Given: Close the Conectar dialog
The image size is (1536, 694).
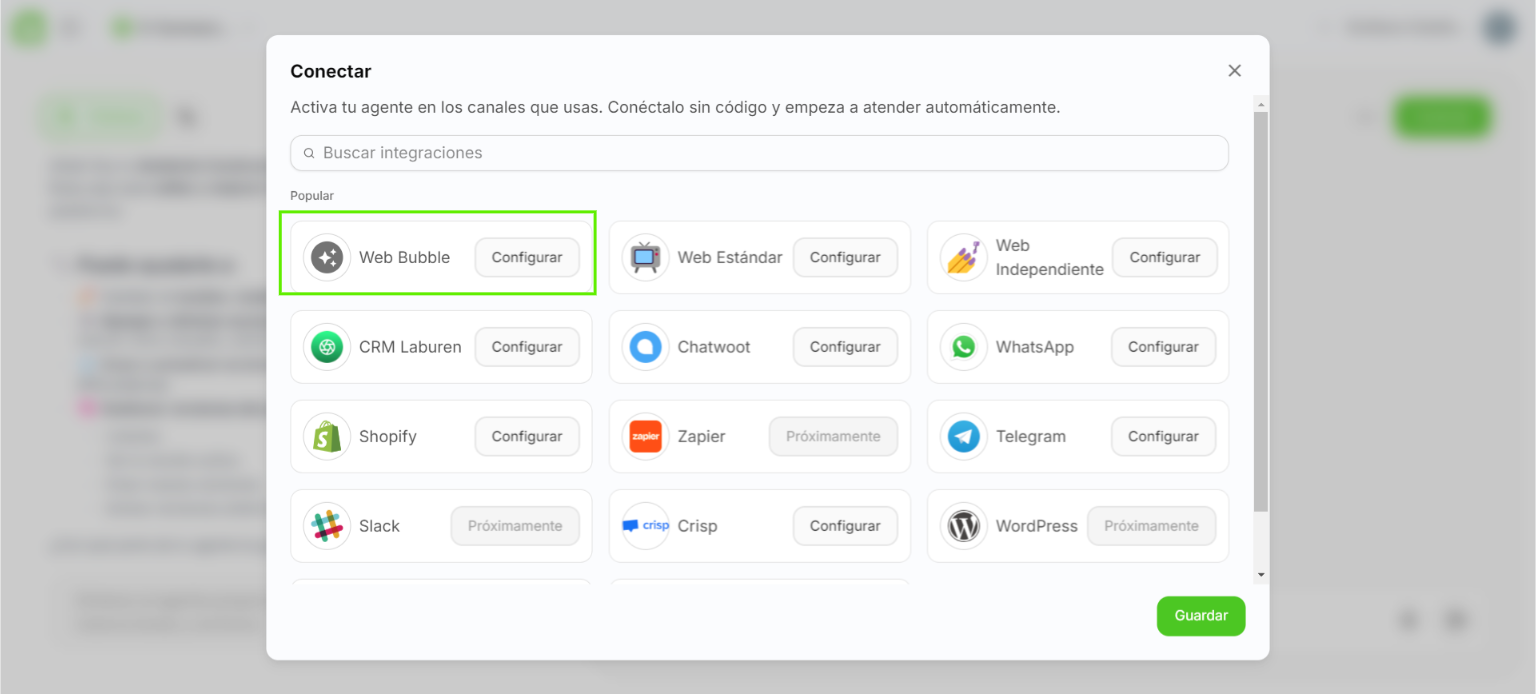Looking at the screenshot, I should pos(1234,71).
